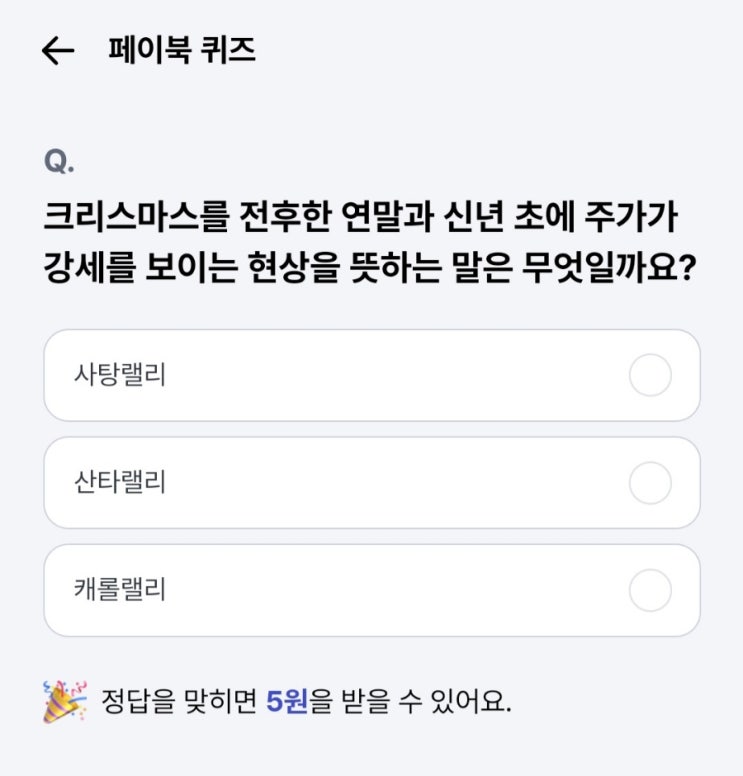Click the 산타랠리 answer text
The image size is (743, 776).
pos(119,483)
